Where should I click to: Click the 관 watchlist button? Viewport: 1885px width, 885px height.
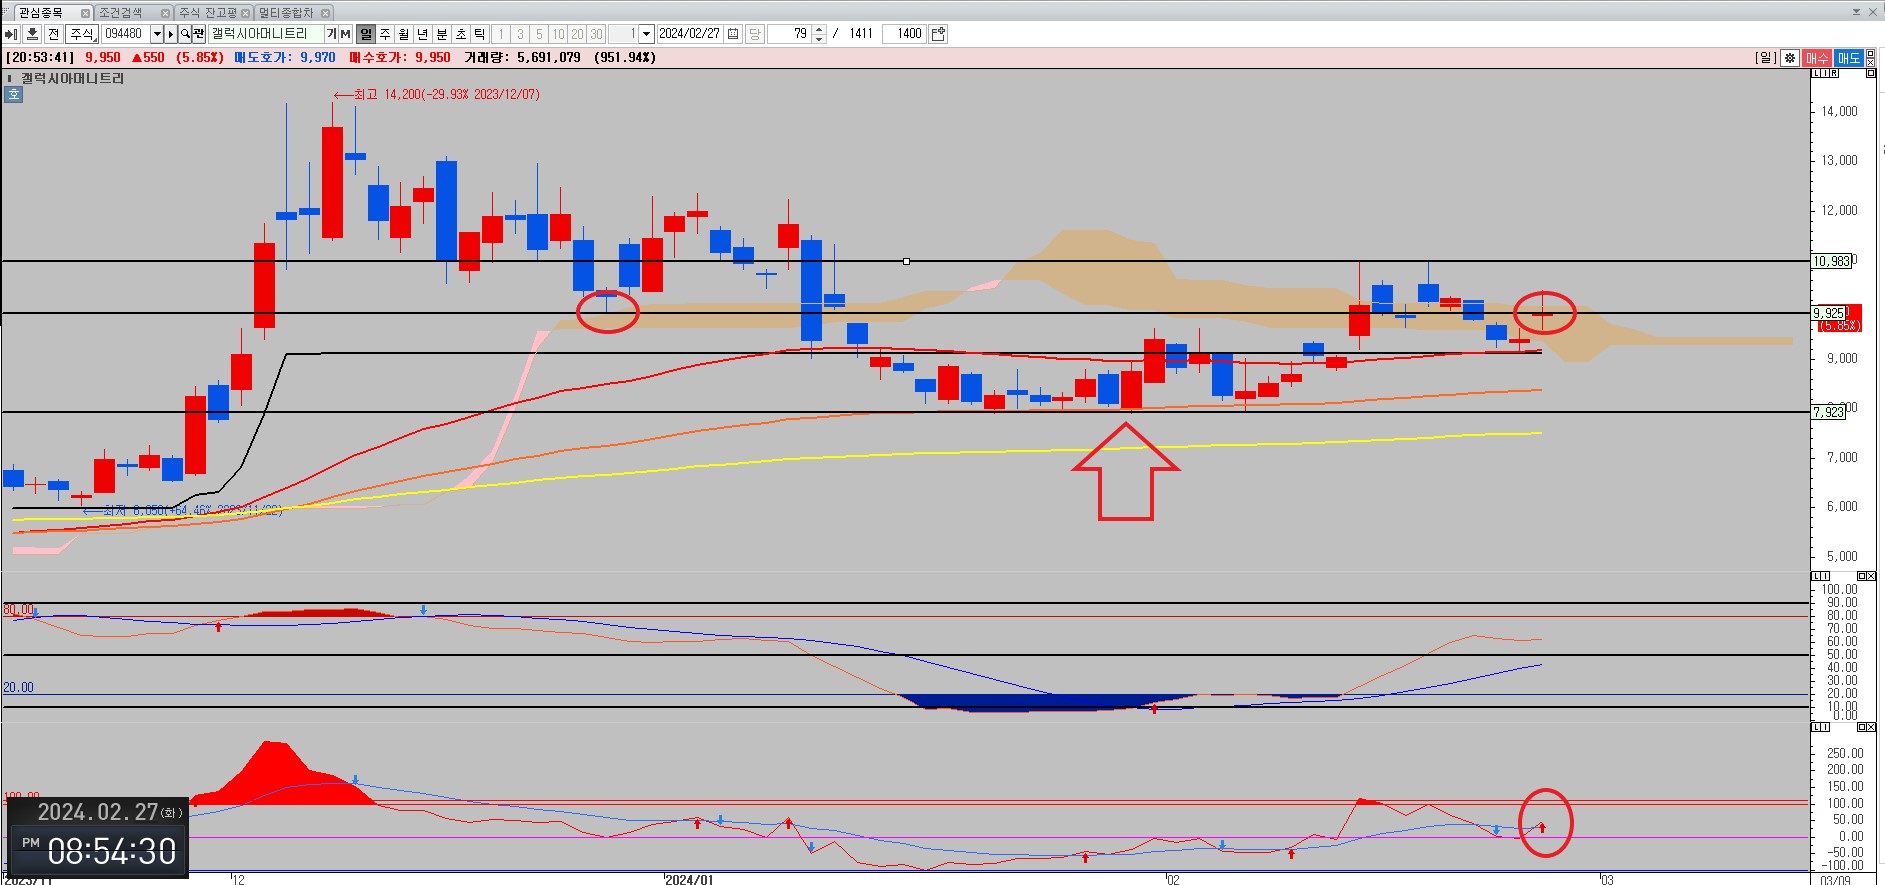tap(199, 34)
